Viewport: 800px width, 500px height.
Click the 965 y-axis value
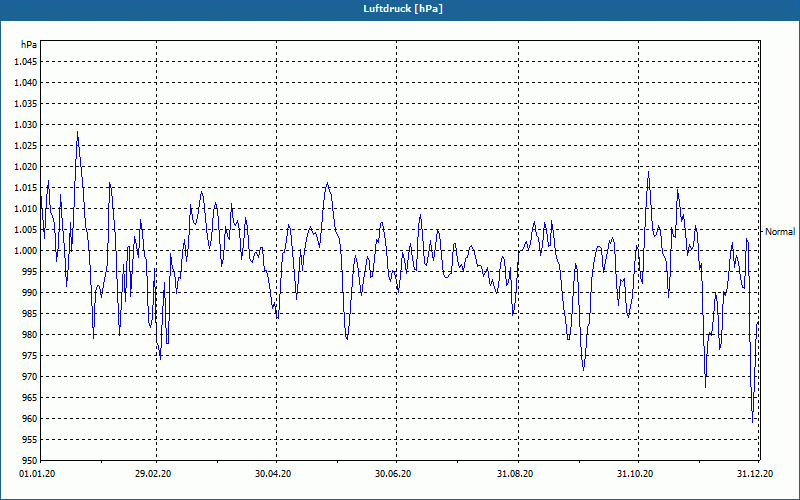click(30, 397)
